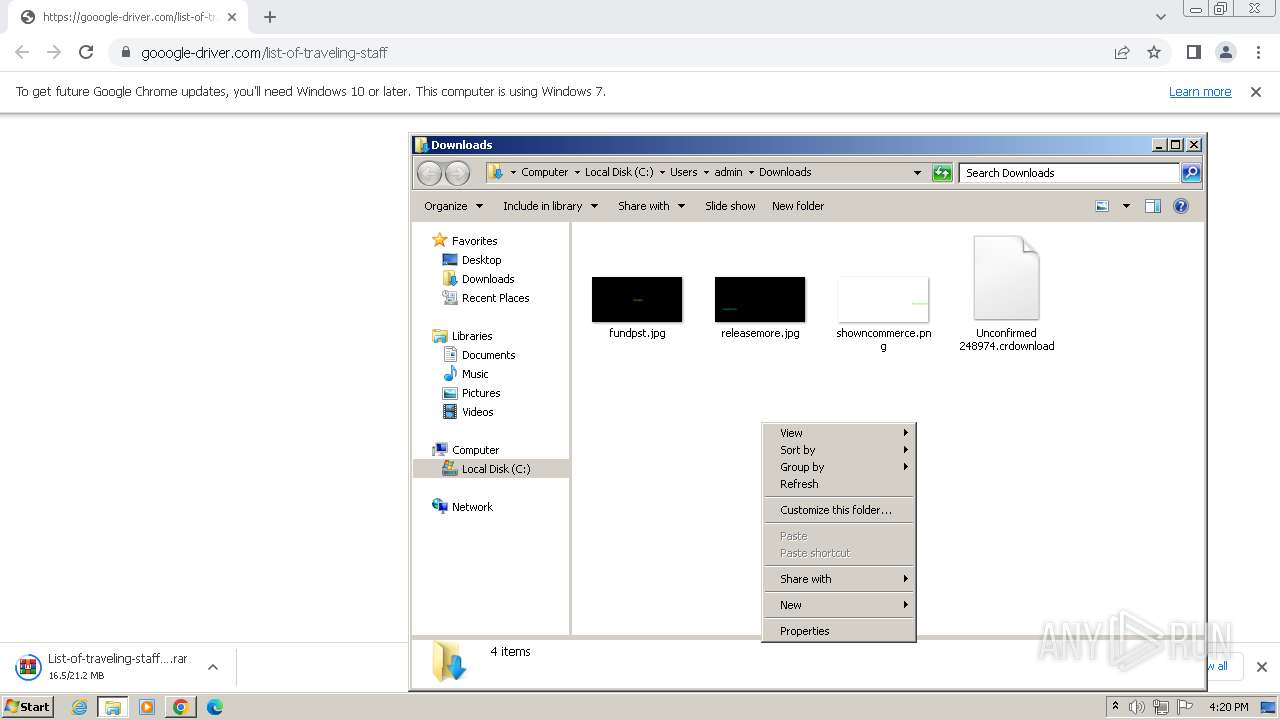Refresh the Downloads folder view

pyautogui.click(x=942, y=173)
